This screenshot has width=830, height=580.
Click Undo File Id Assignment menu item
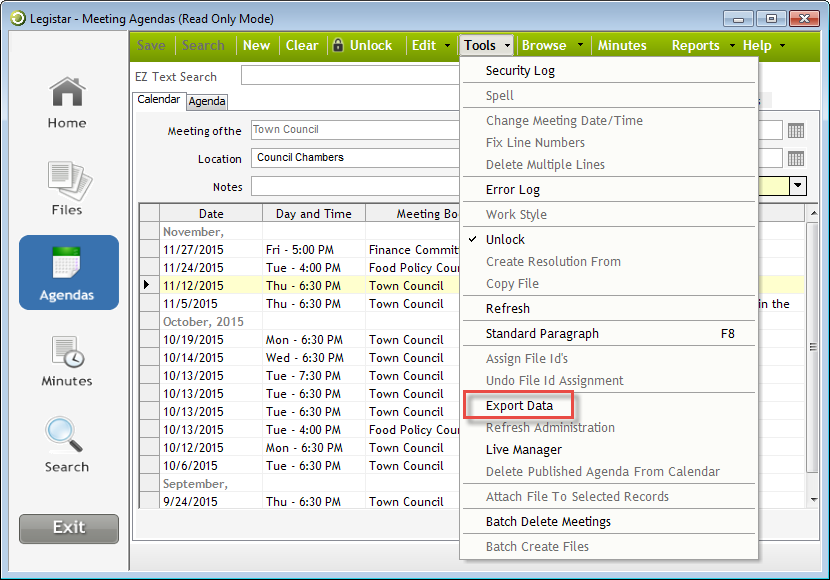(609, 381)
